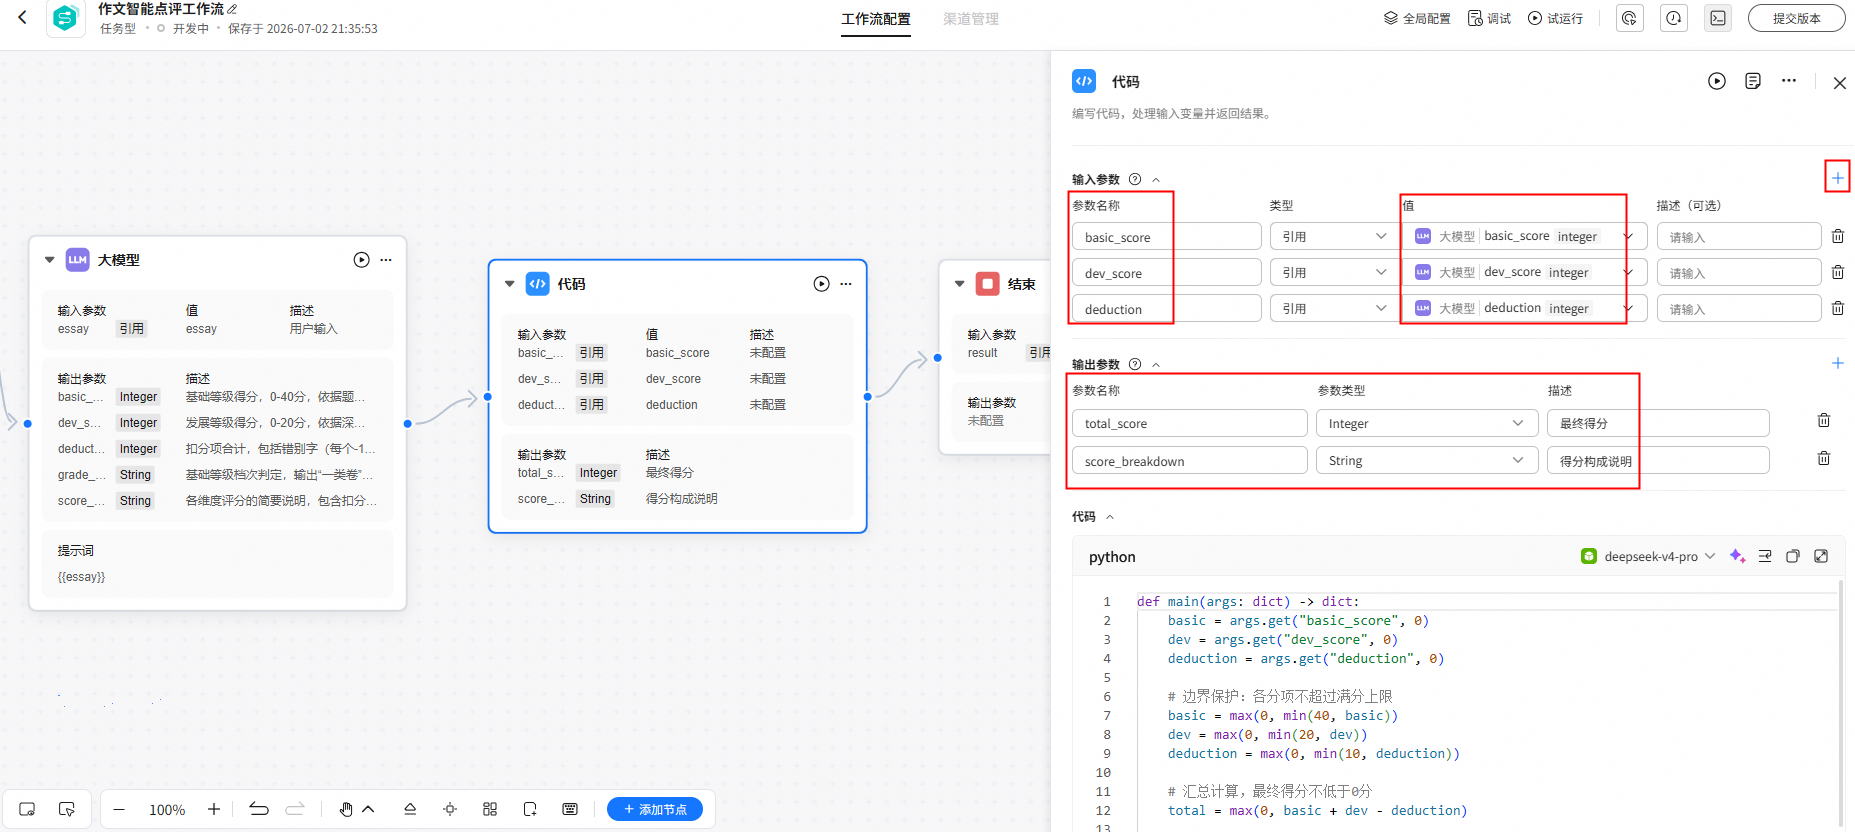
Task: Delete the basic_score input parameter row
Action: [1837, 236]
